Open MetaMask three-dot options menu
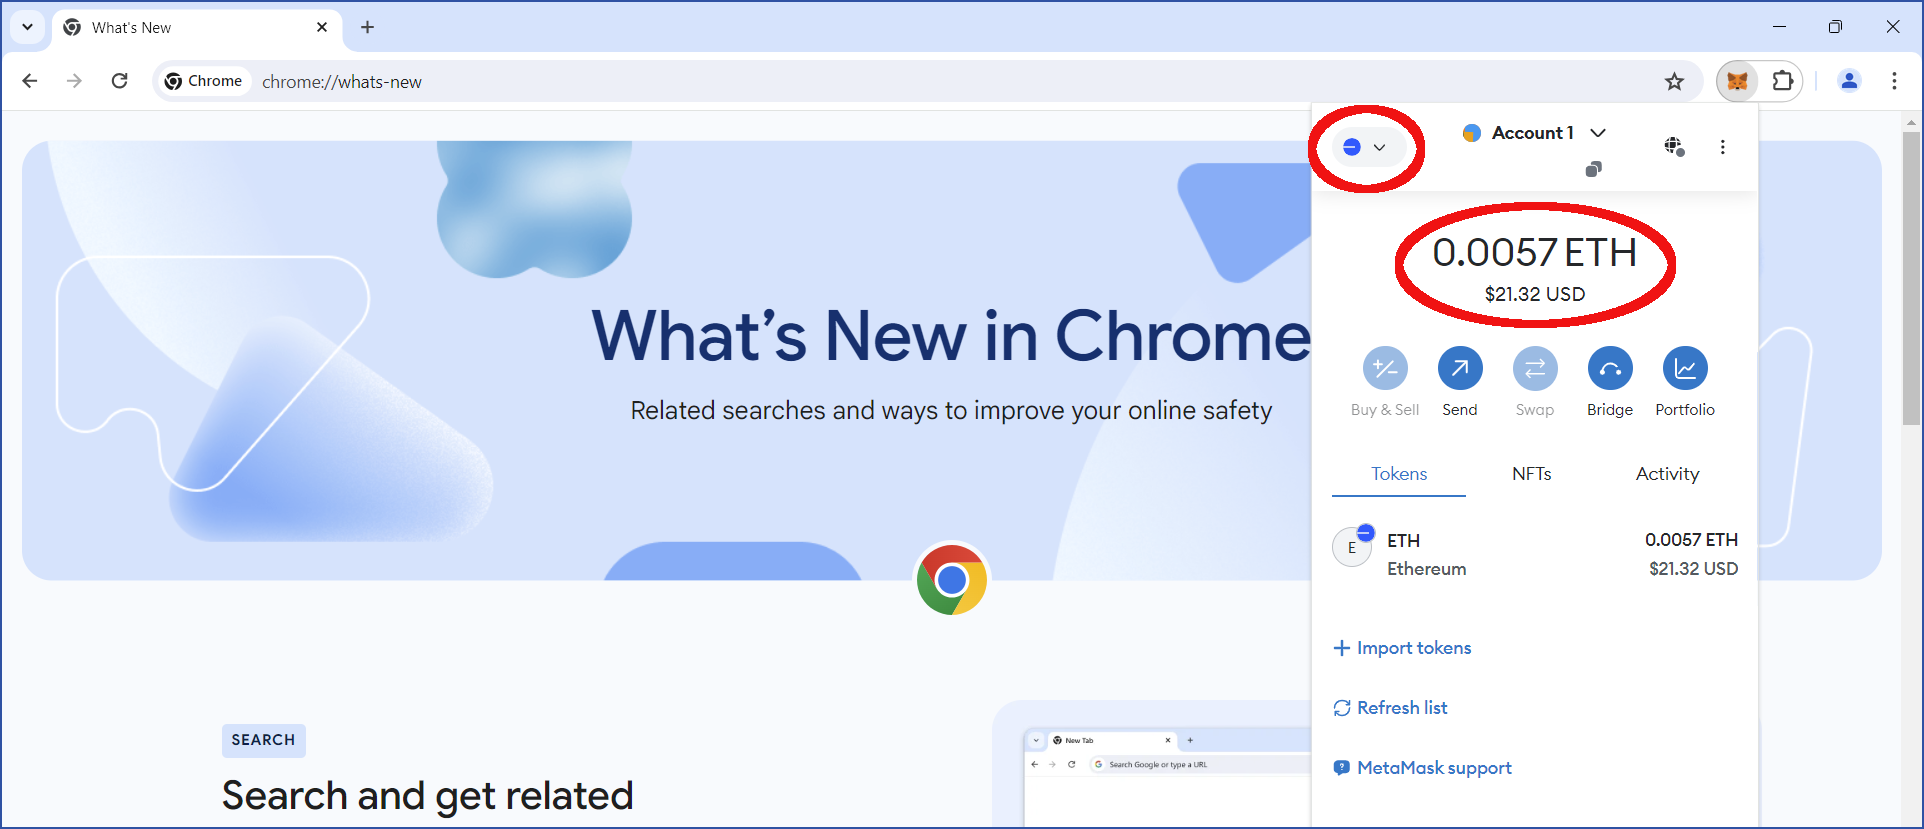The height and width of the screenshot is (829, 1924). (x=1722, y=147)
